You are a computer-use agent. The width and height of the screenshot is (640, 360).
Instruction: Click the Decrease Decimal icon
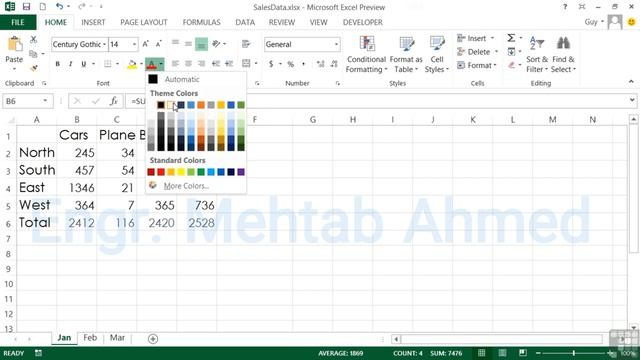click(x=334, y=64)
